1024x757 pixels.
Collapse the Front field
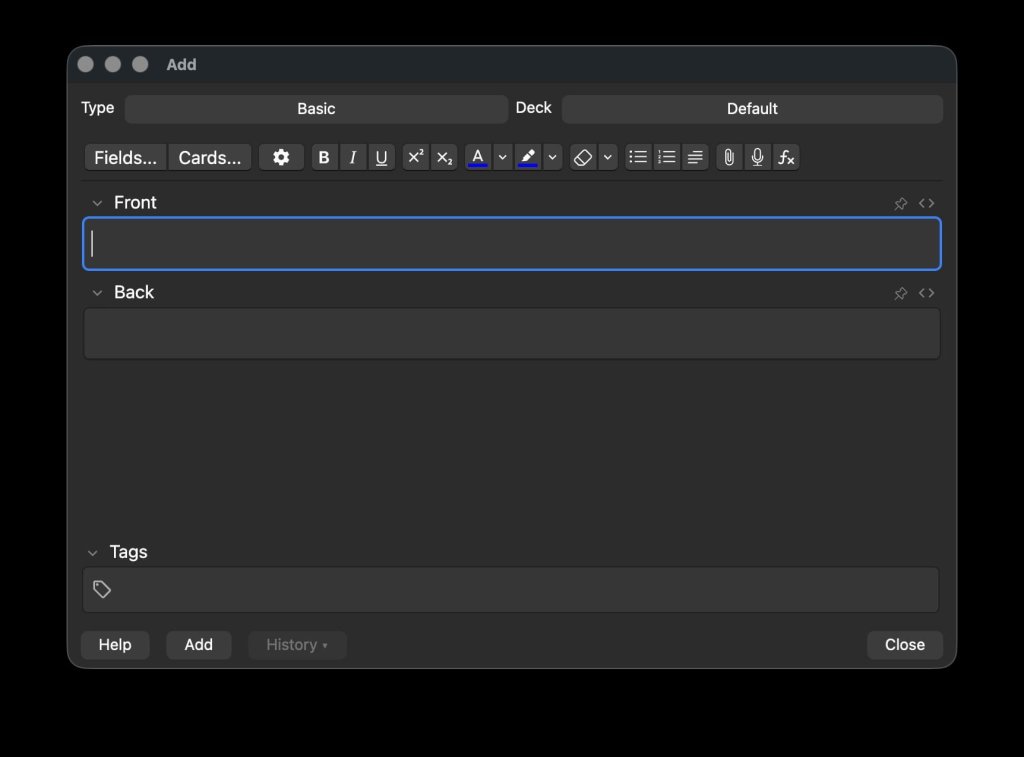[97, 203]
